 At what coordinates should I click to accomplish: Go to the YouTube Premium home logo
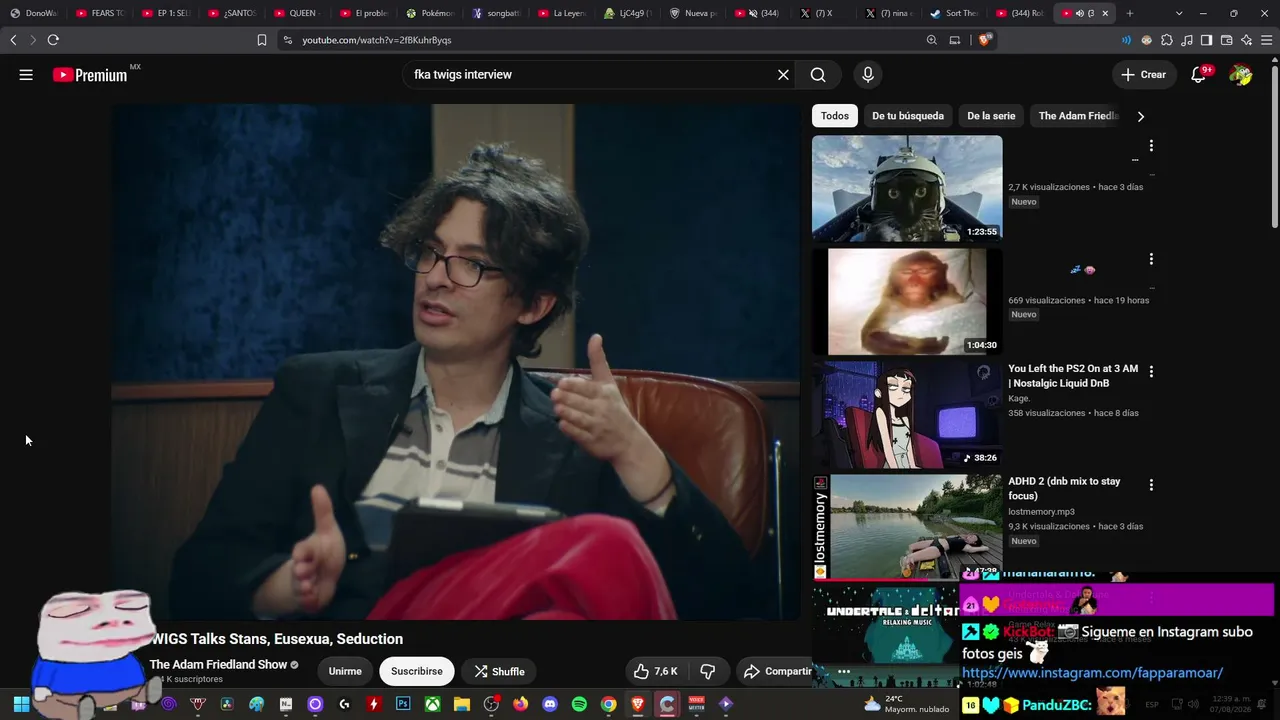click(90, 75)
